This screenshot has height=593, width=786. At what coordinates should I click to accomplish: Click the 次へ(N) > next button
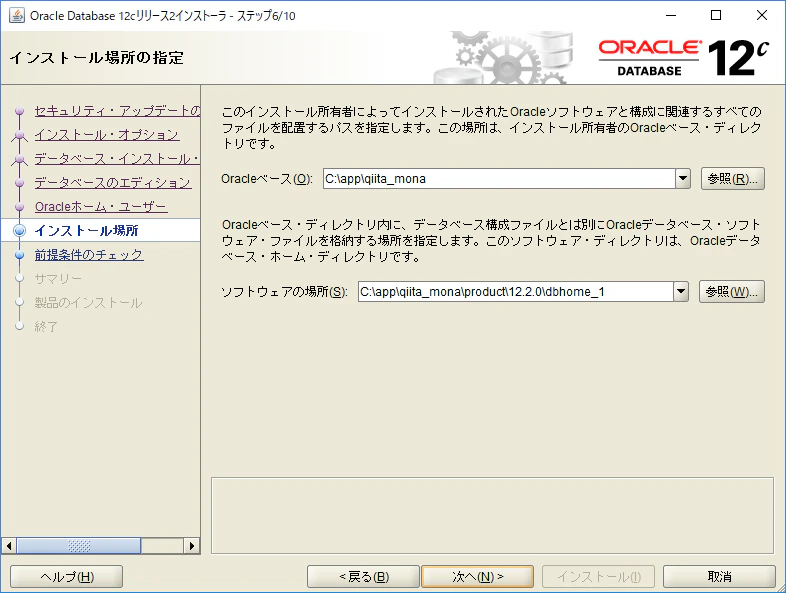pos(478,577)
